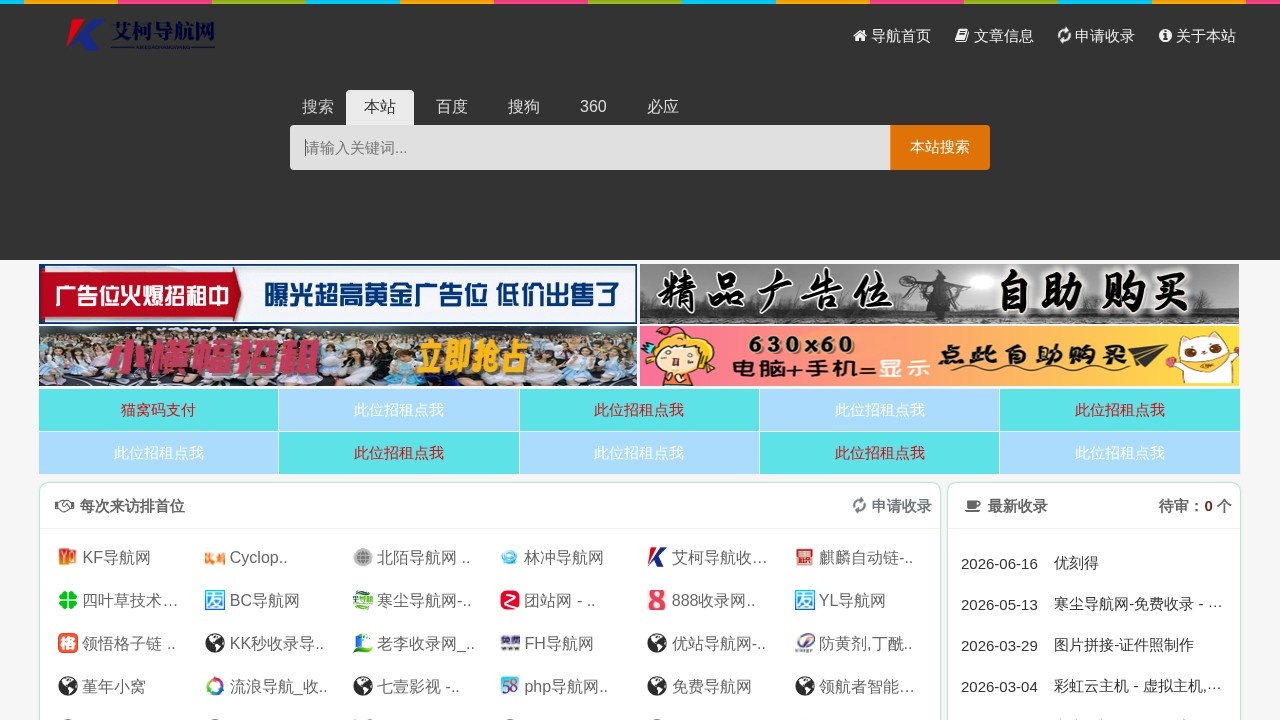The height and width of the screenshot is (720, 1280).
Task: Switch to the 必应 search tab
Action: [x=663, y=107]
